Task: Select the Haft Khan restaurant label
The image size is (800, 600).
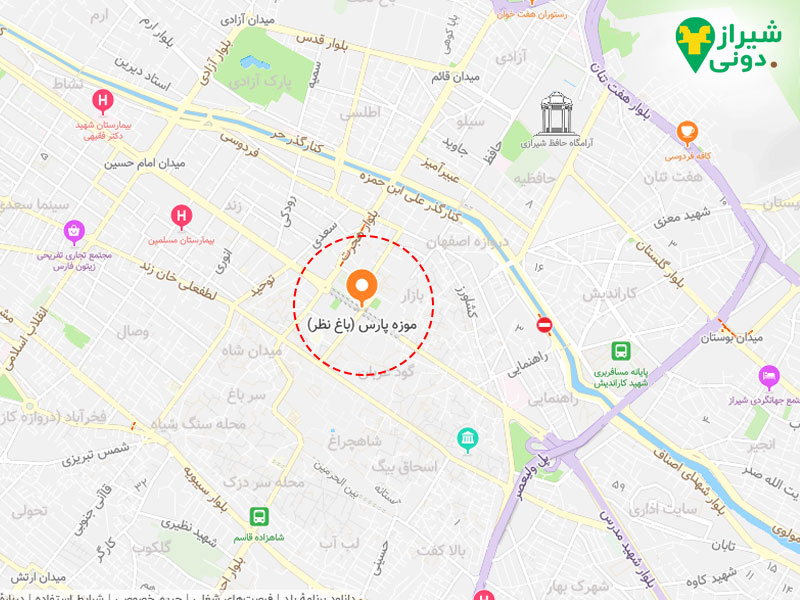Action: 532,15
